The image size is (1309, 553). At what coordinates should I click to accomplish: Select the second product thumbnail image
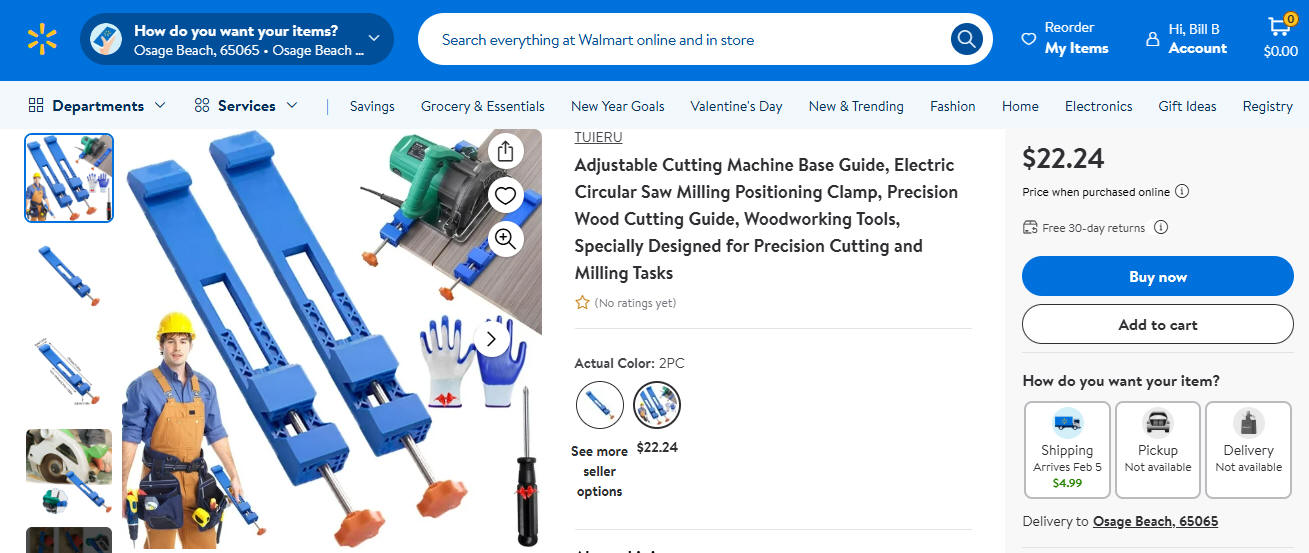click(69, 275)
